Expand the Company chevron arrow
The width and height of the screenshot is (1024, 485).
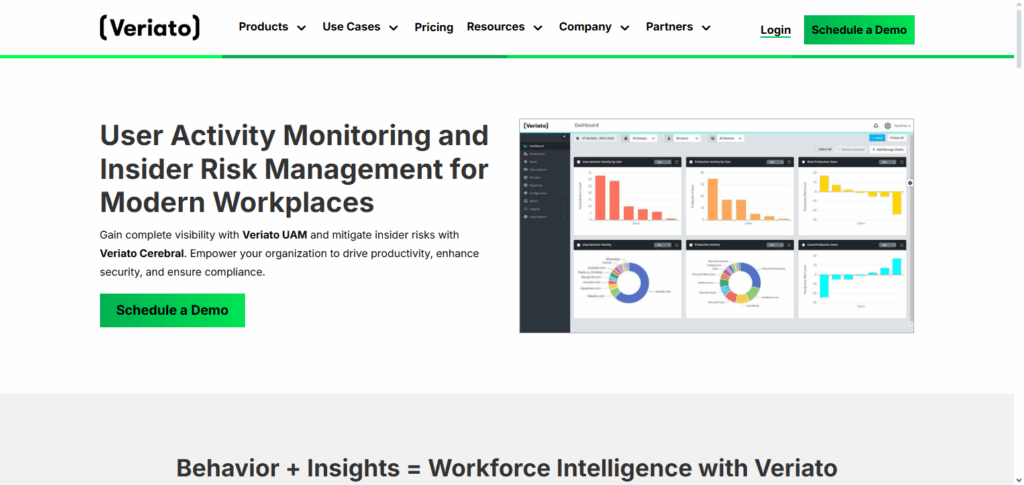click(624, 28)
